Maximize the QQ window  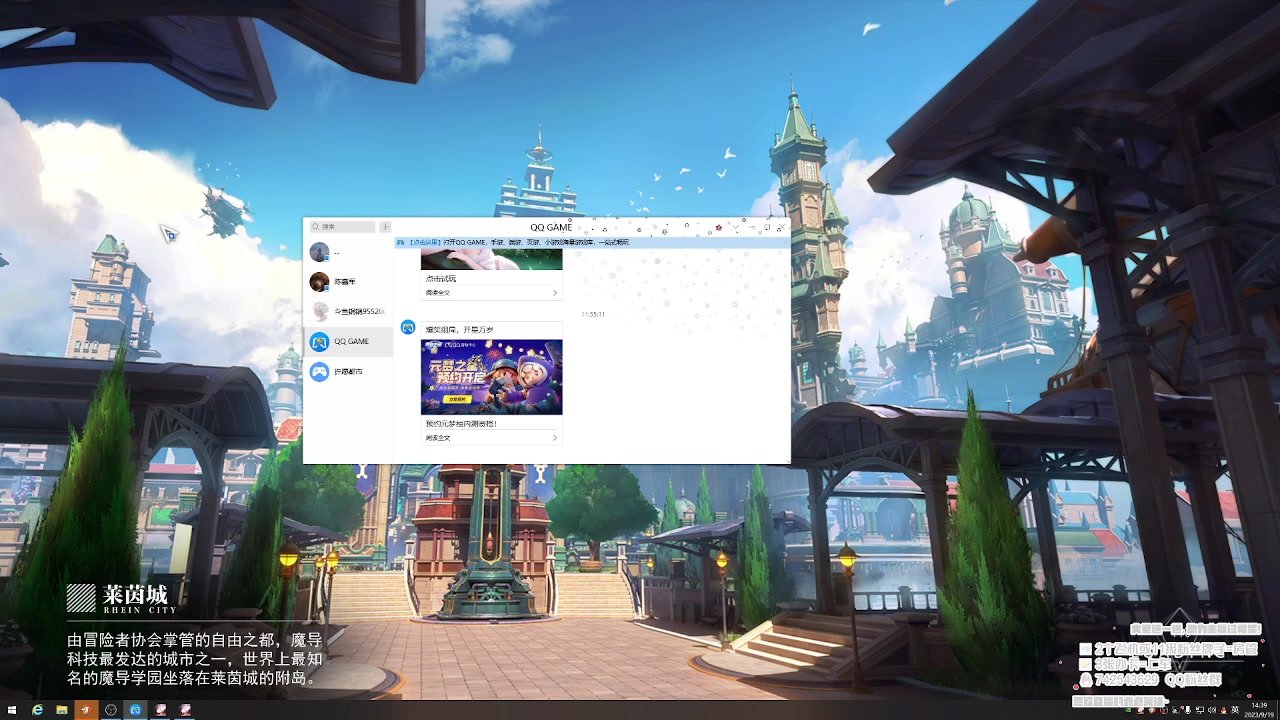click(x=767, y=227)
